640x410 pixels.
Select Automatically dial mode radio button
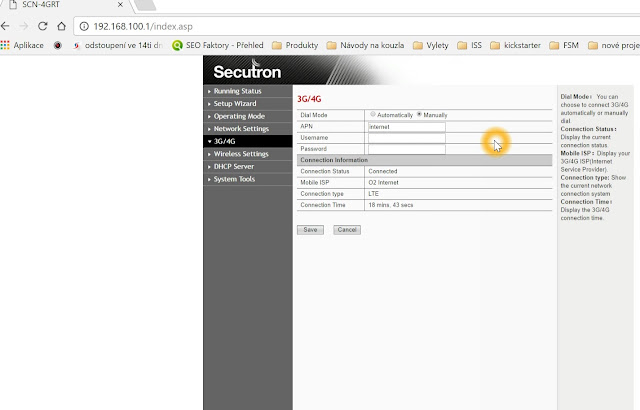(373, 114)
